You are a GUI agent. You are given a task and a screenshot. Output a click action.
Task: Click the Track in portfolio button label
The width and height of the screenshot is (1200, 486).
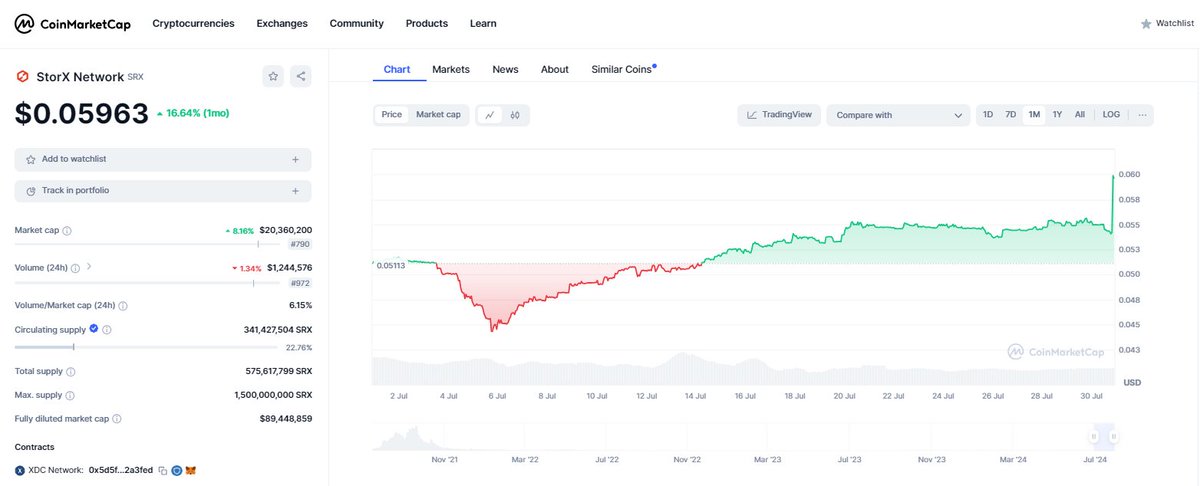click(x=76, y=190)
